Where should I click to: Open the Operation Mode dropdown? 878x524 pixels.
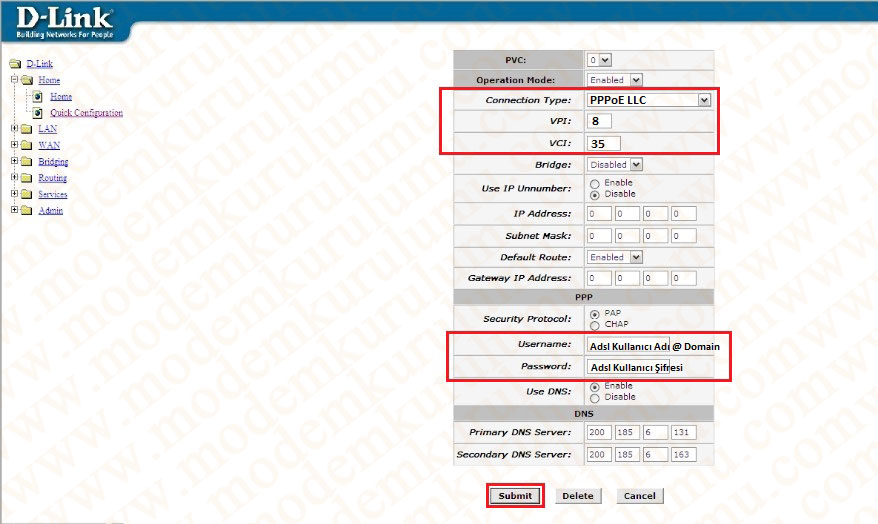tap(614, 80)
